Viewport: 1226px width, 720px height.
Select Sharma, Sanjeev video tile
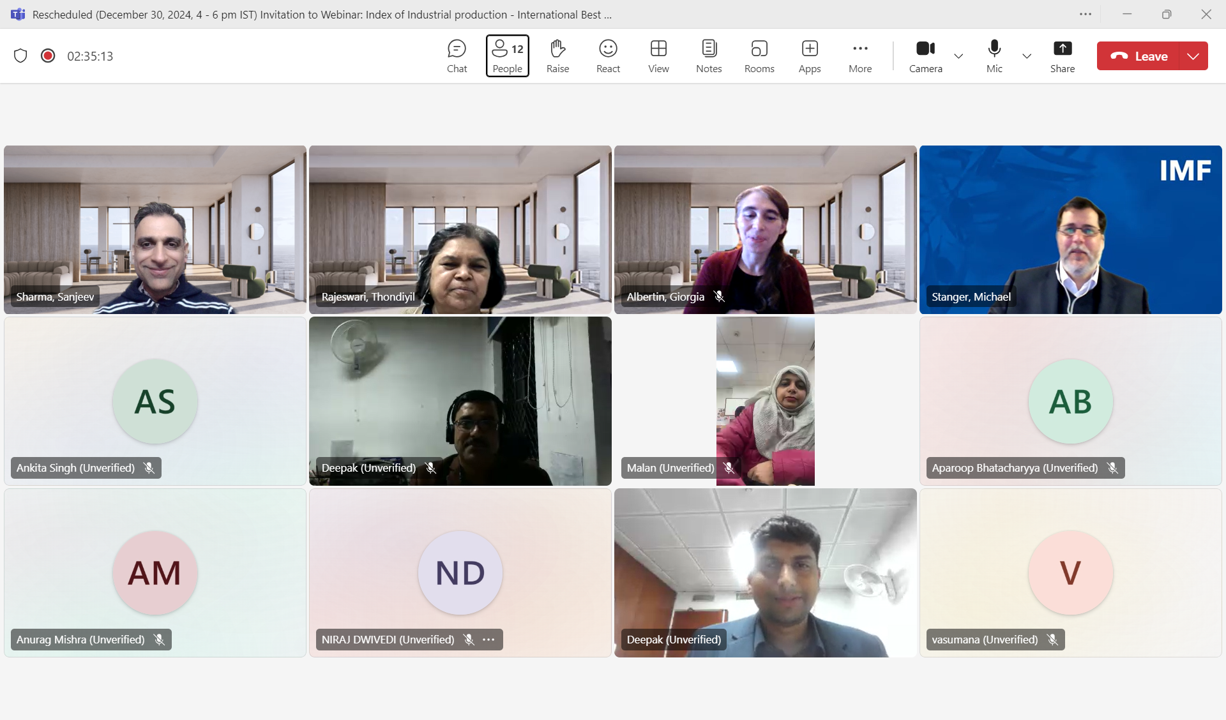(155, 230)
